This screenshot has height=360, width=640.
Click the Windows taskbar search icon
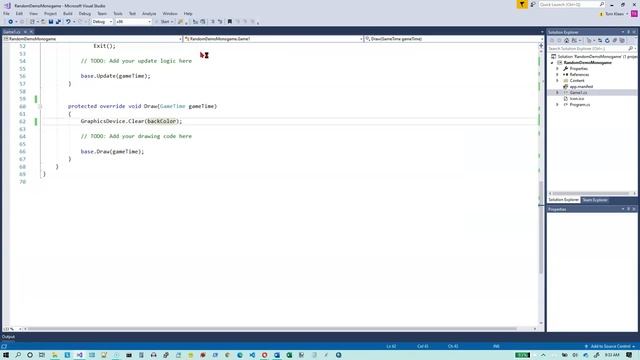(x=18, y=355)
